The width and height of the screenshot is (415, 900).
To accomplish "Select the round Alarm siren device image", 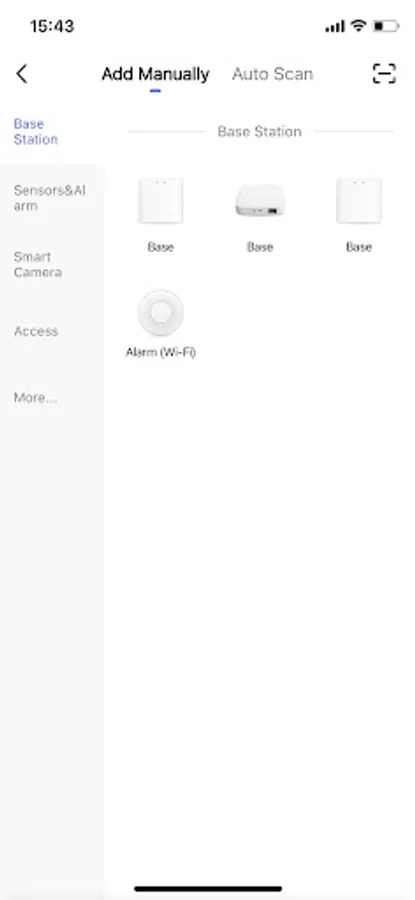I will tap(161, 312).
